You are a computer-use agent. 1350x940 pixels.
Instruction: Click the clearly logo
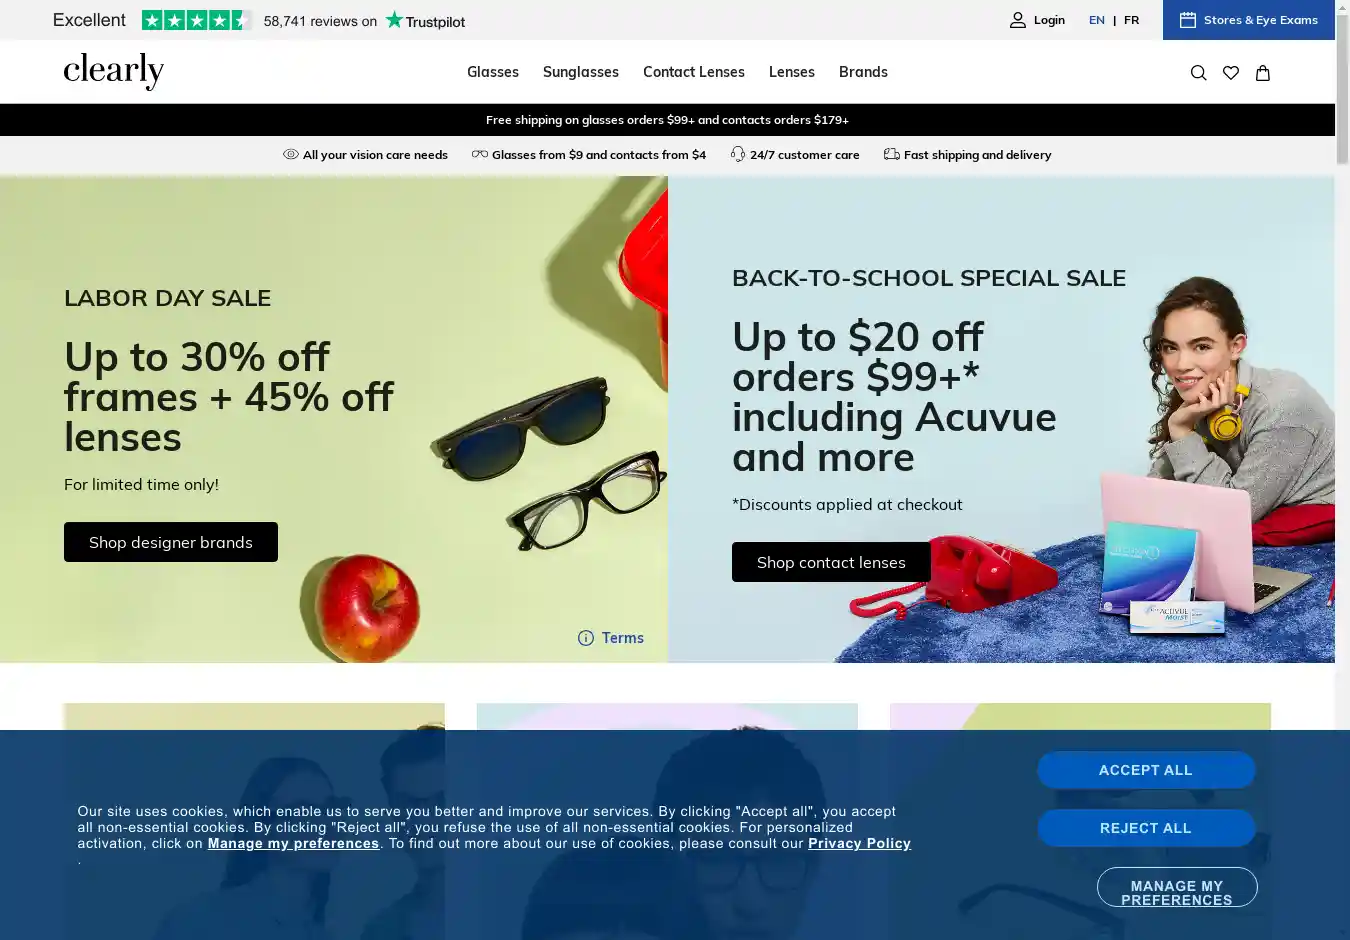[114, 71]
